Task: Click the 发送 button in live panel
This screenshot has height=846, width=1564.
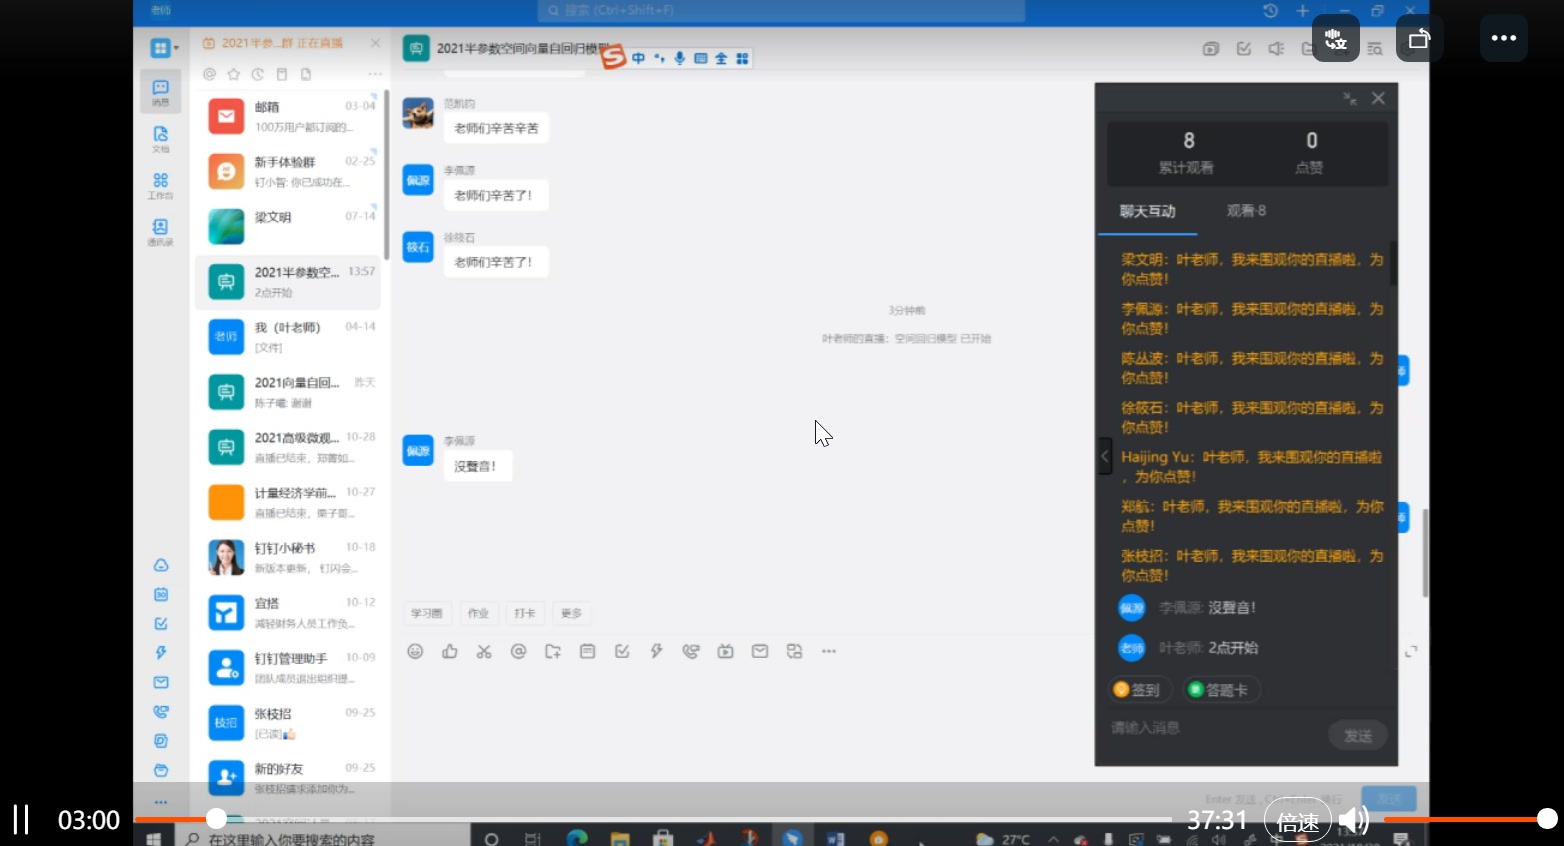Action: (1357, 736)
